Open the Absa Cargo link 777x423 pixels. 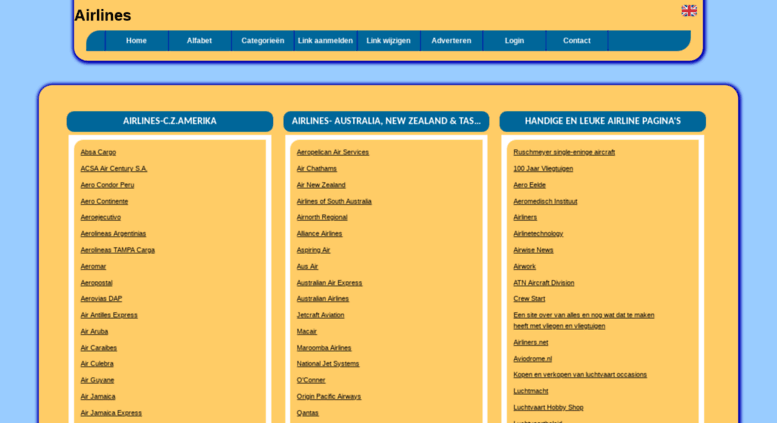[98, 152]
